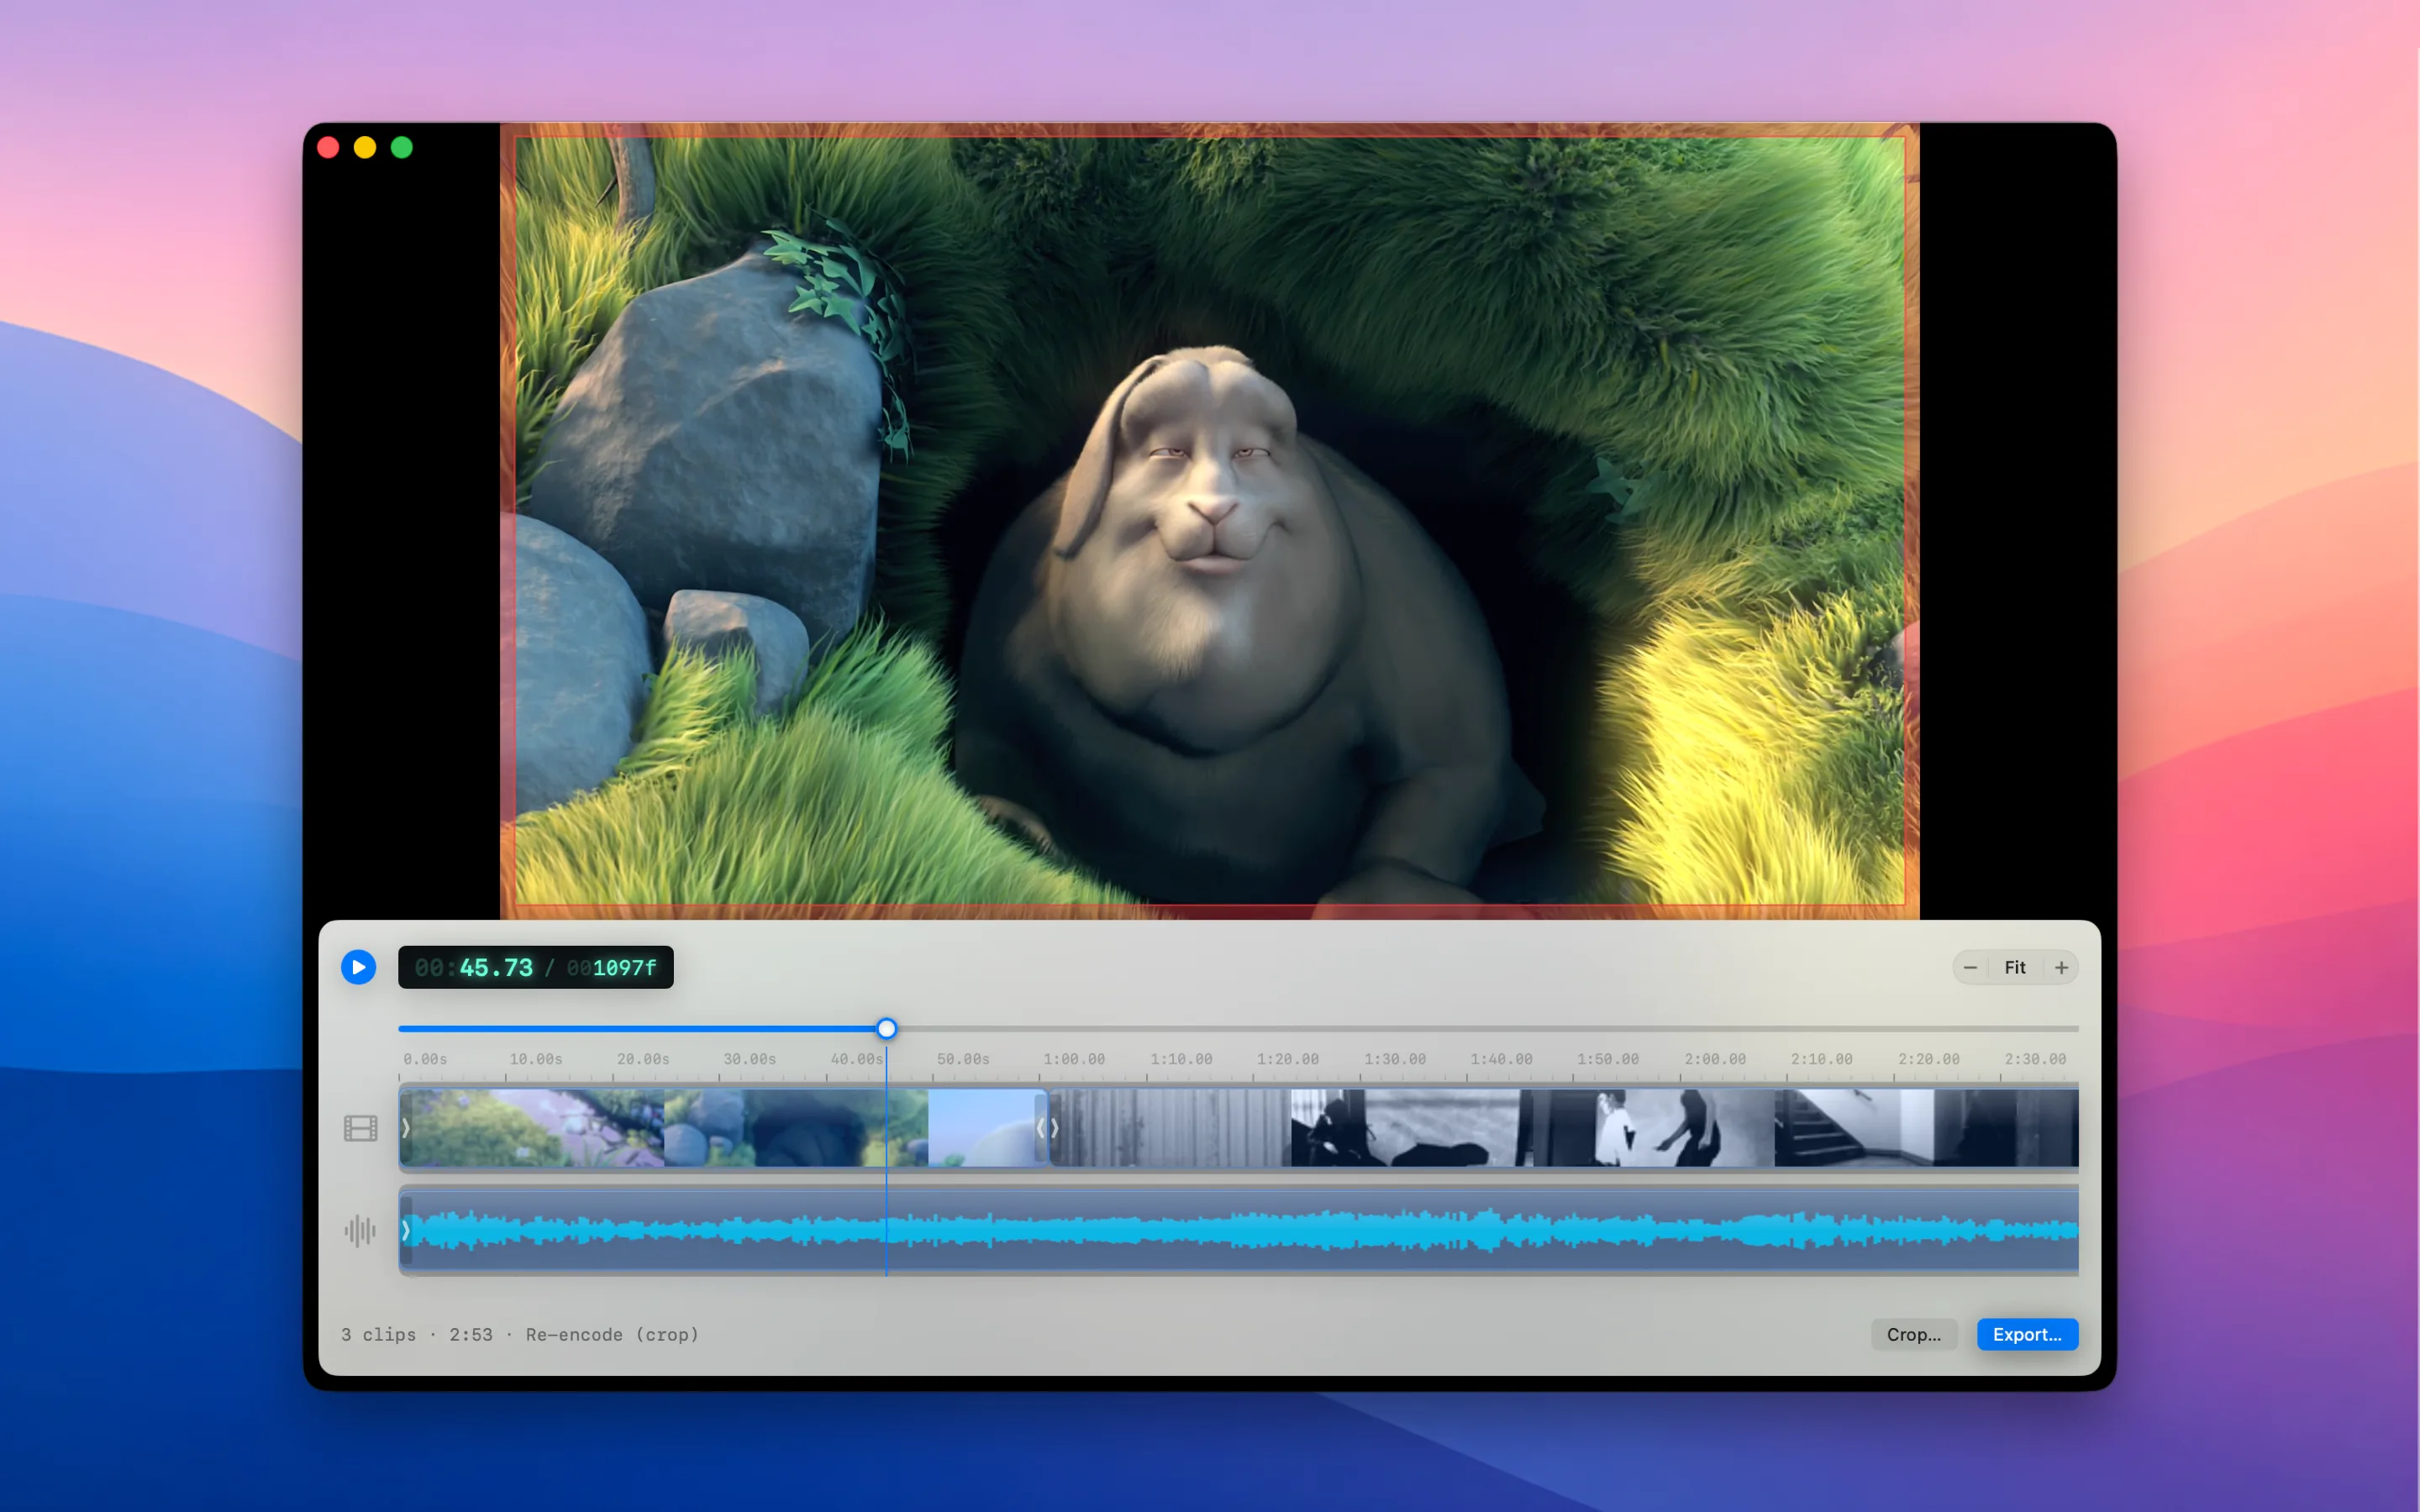Viewport: 2420px width, 1512px height.
Task: Click the left trim handle of the first video clip
Action: click(x=406, y=1128)
